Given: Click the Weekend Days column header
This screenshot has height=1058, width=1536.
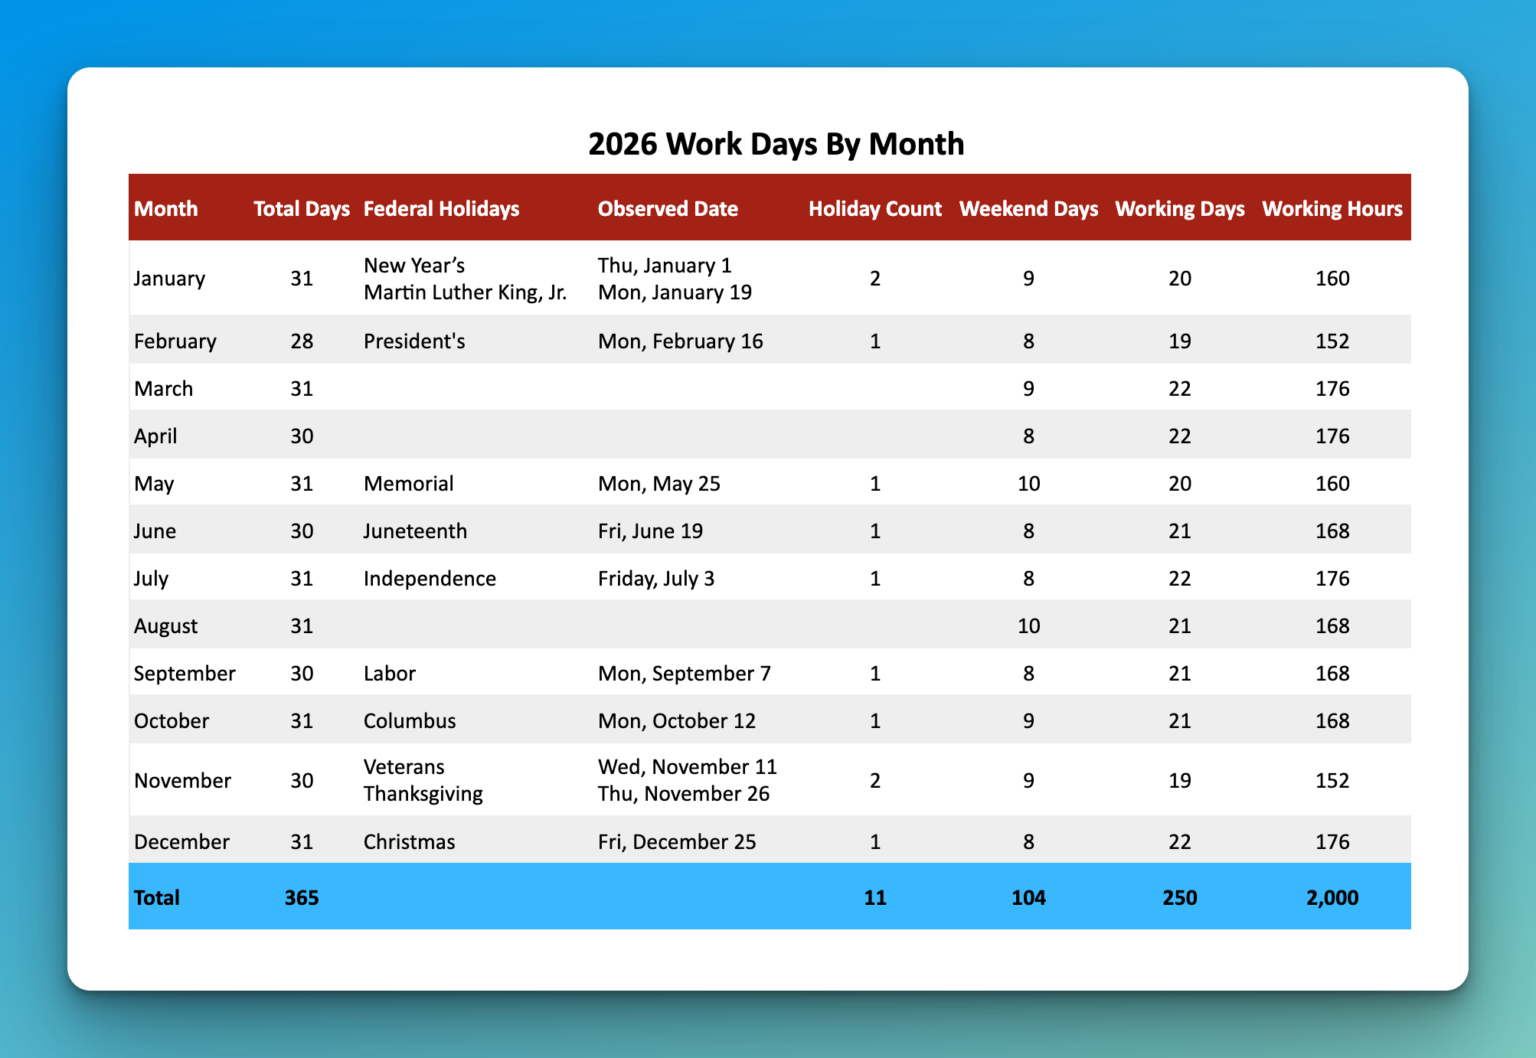Looking at the screenshot, I should 1028,209.
